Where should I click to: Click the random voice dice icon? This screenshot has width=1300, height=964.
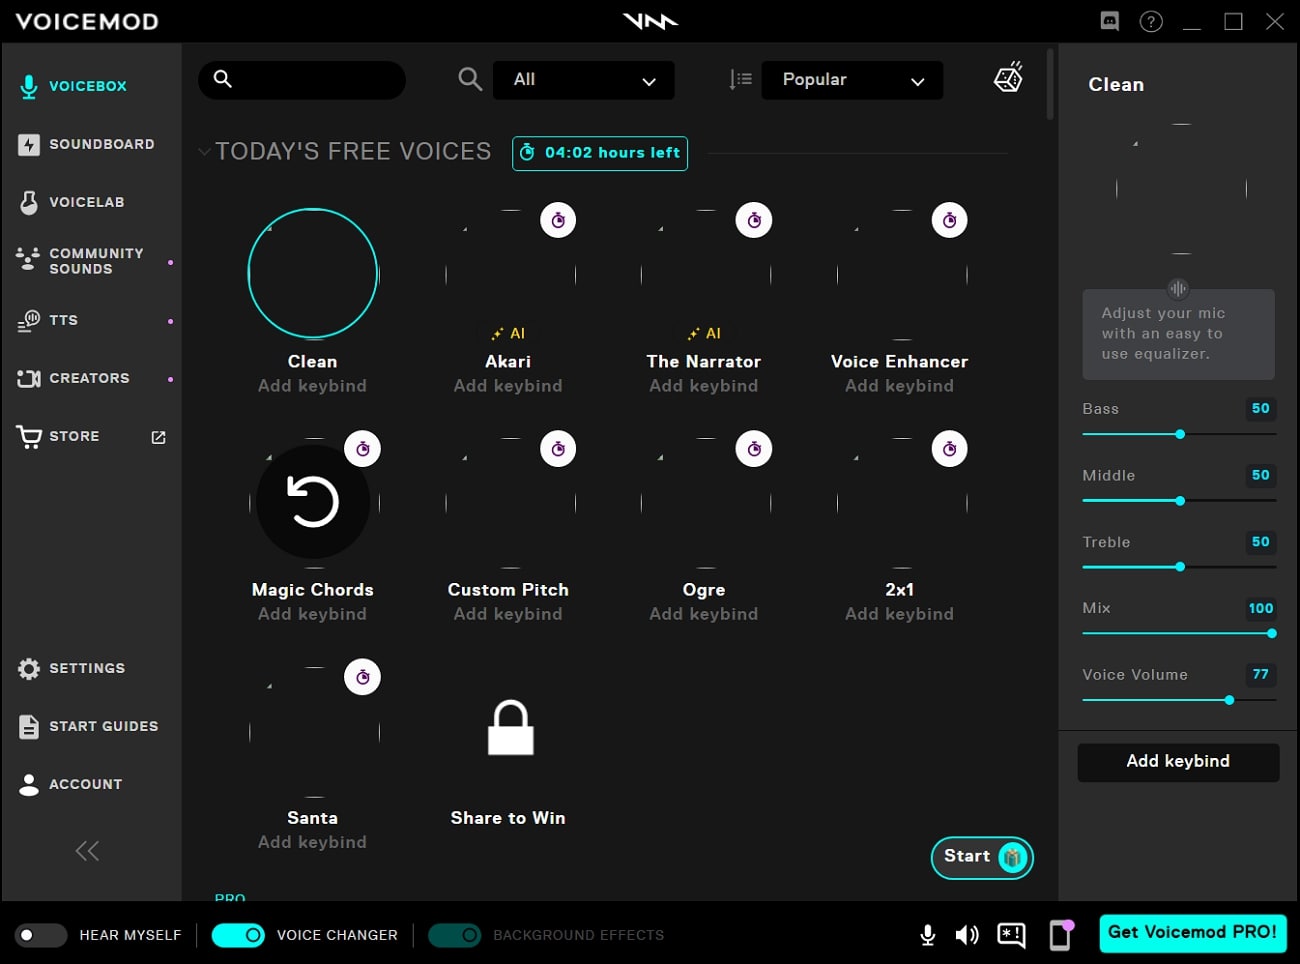coord(1008,78)
